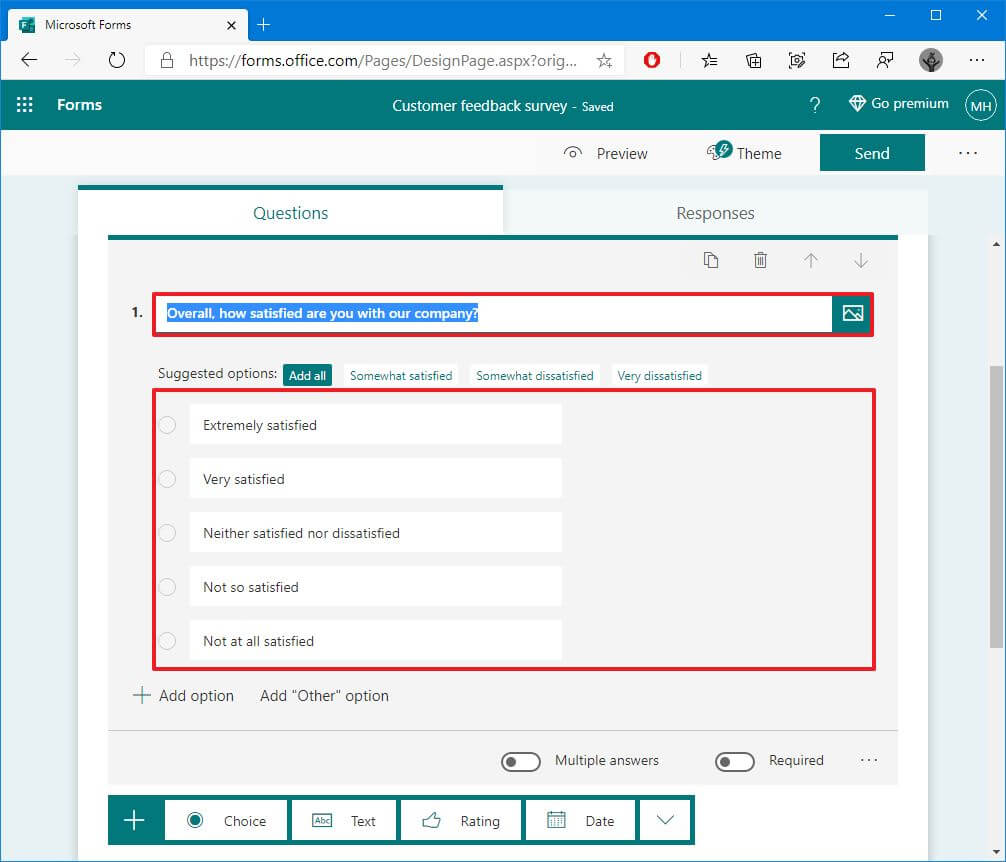Delete the question with trash icon
This screenshot has height=862, width=1006.
click(x=760, y=260)
